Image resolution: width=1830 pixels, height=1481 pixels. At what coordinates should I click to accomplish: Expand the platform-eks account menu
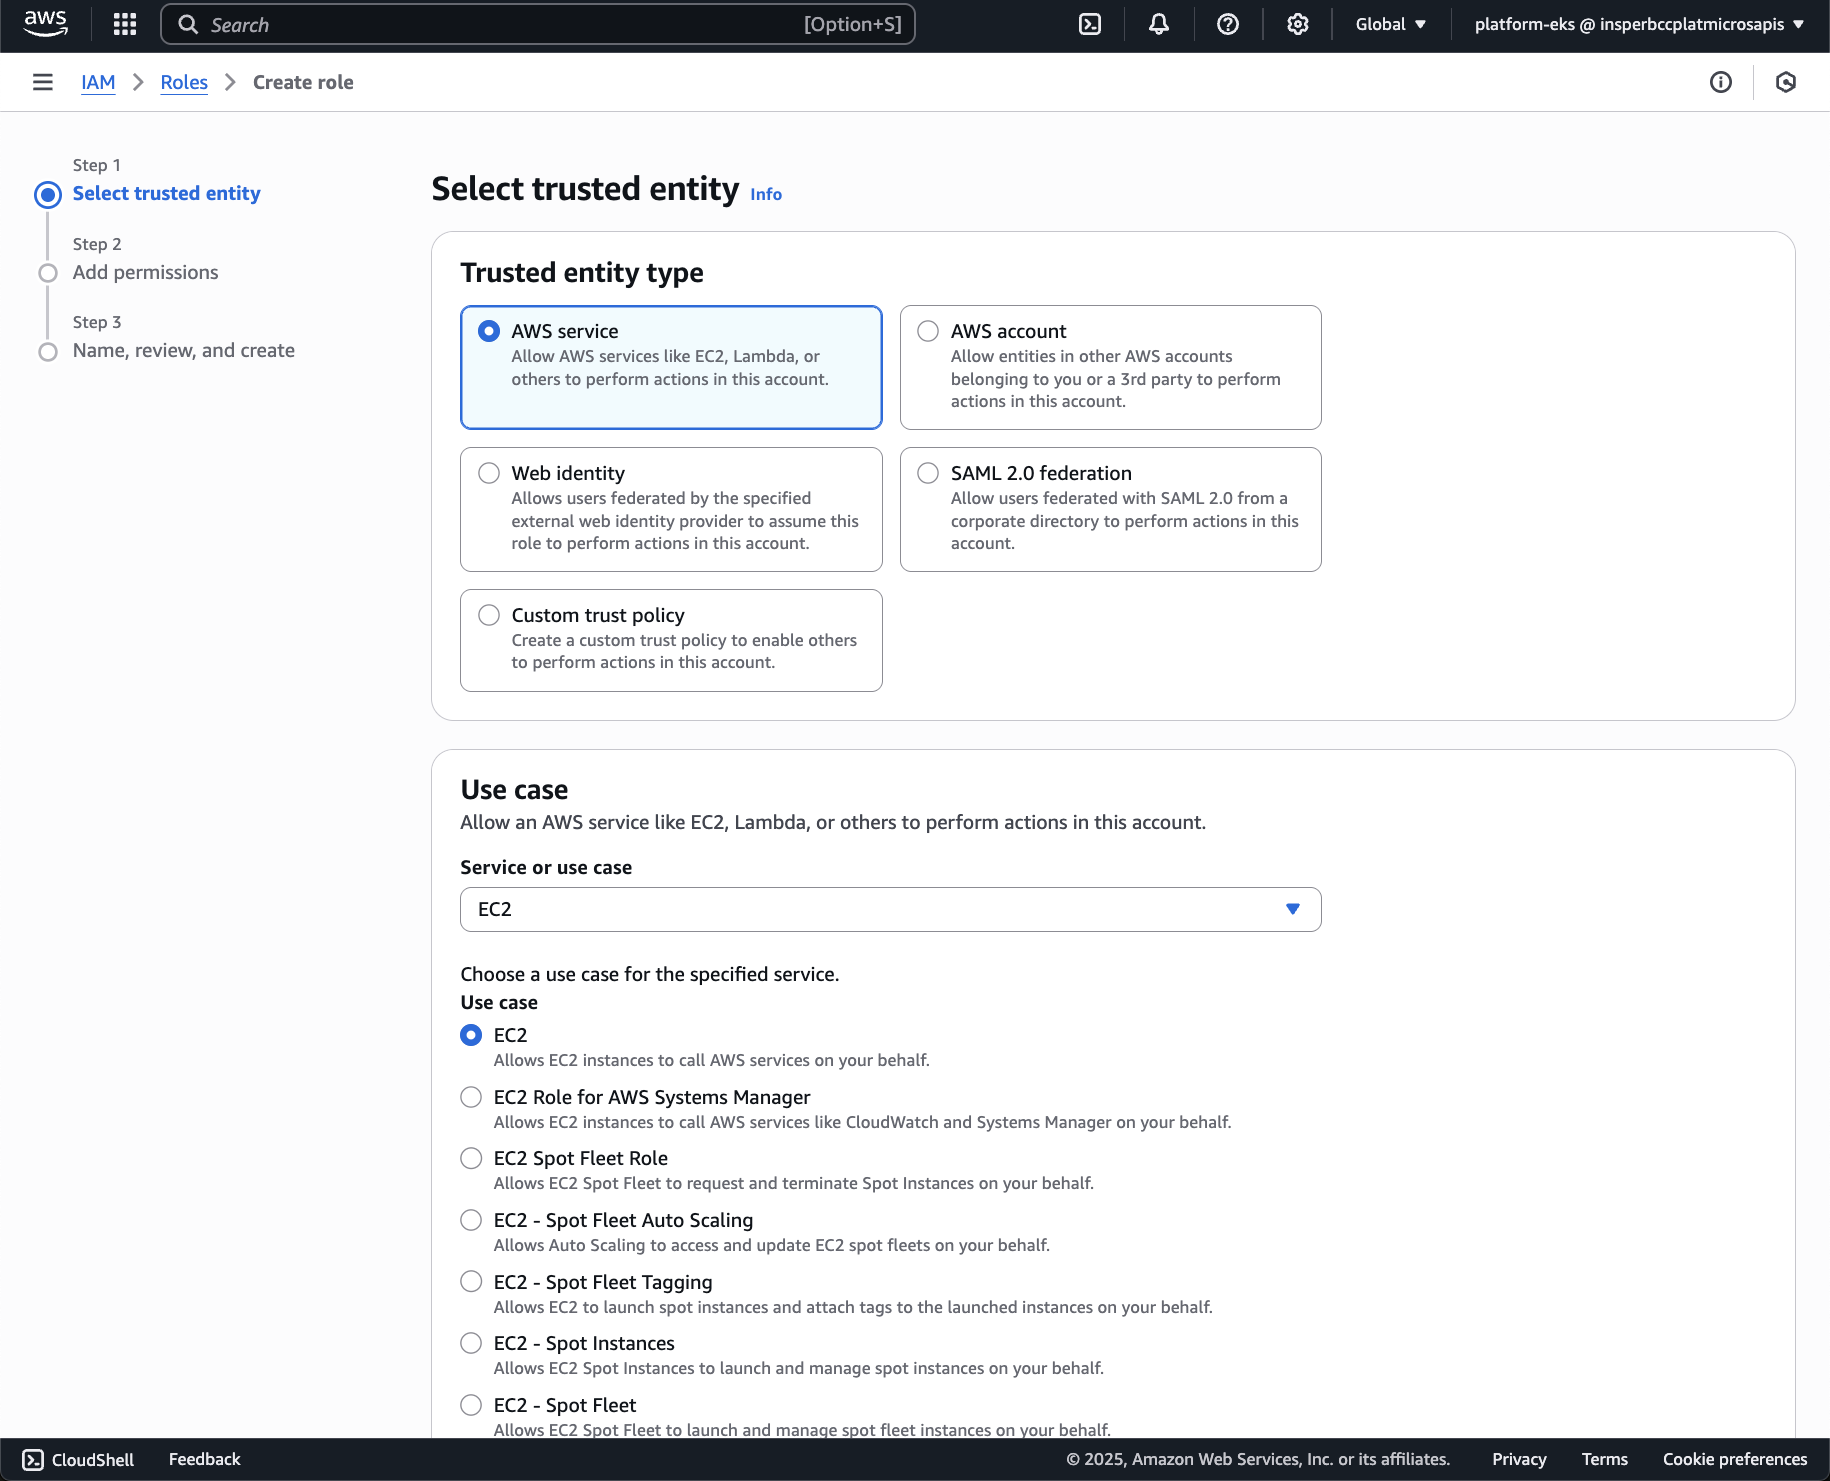(x=1639, y=24)
